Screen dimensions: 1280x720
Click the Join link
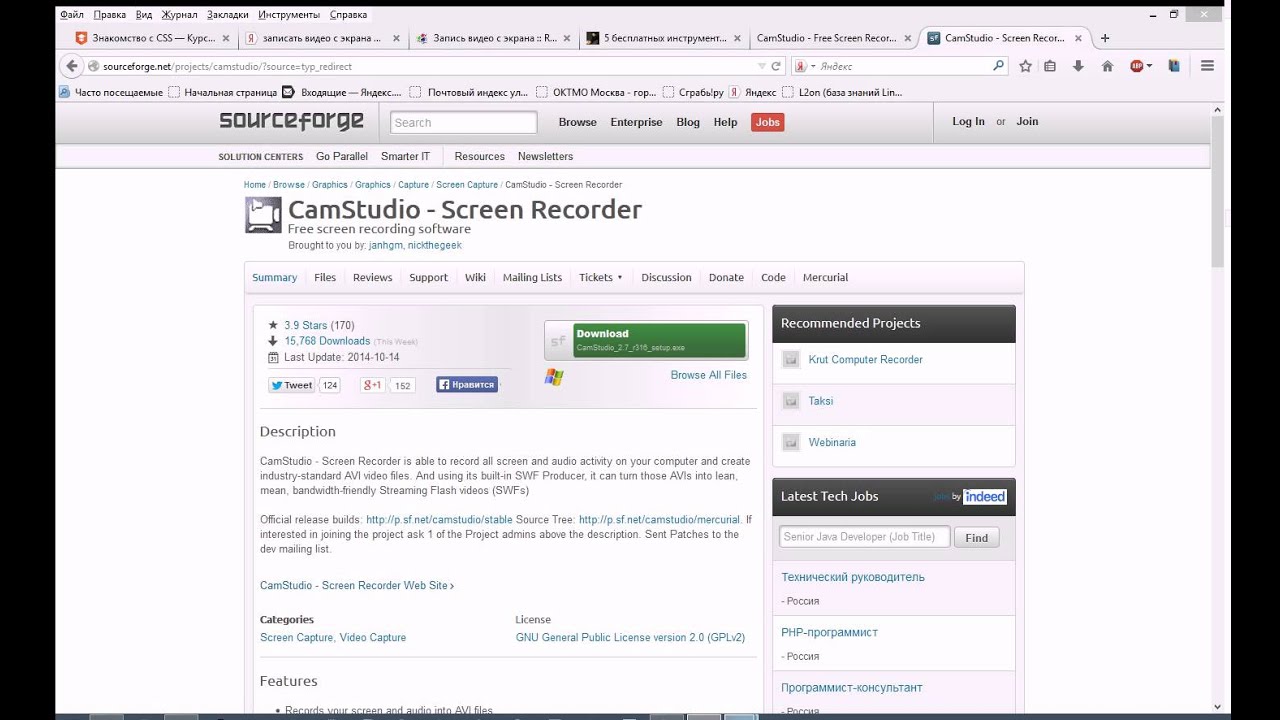[x=1027, y=121]
